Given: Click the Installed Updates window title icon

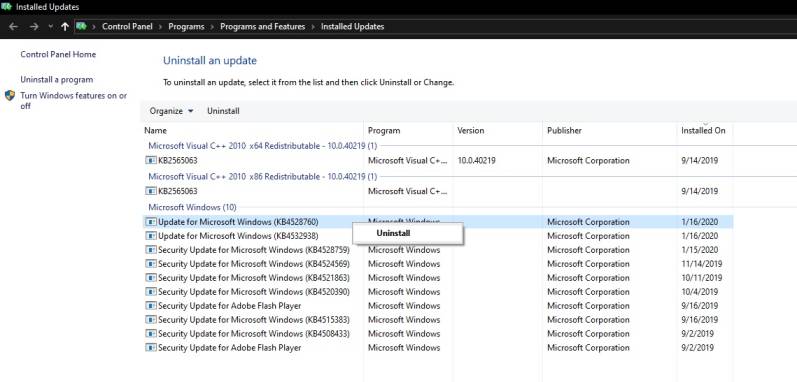Looking at the screenshot, I should point(7,7).
